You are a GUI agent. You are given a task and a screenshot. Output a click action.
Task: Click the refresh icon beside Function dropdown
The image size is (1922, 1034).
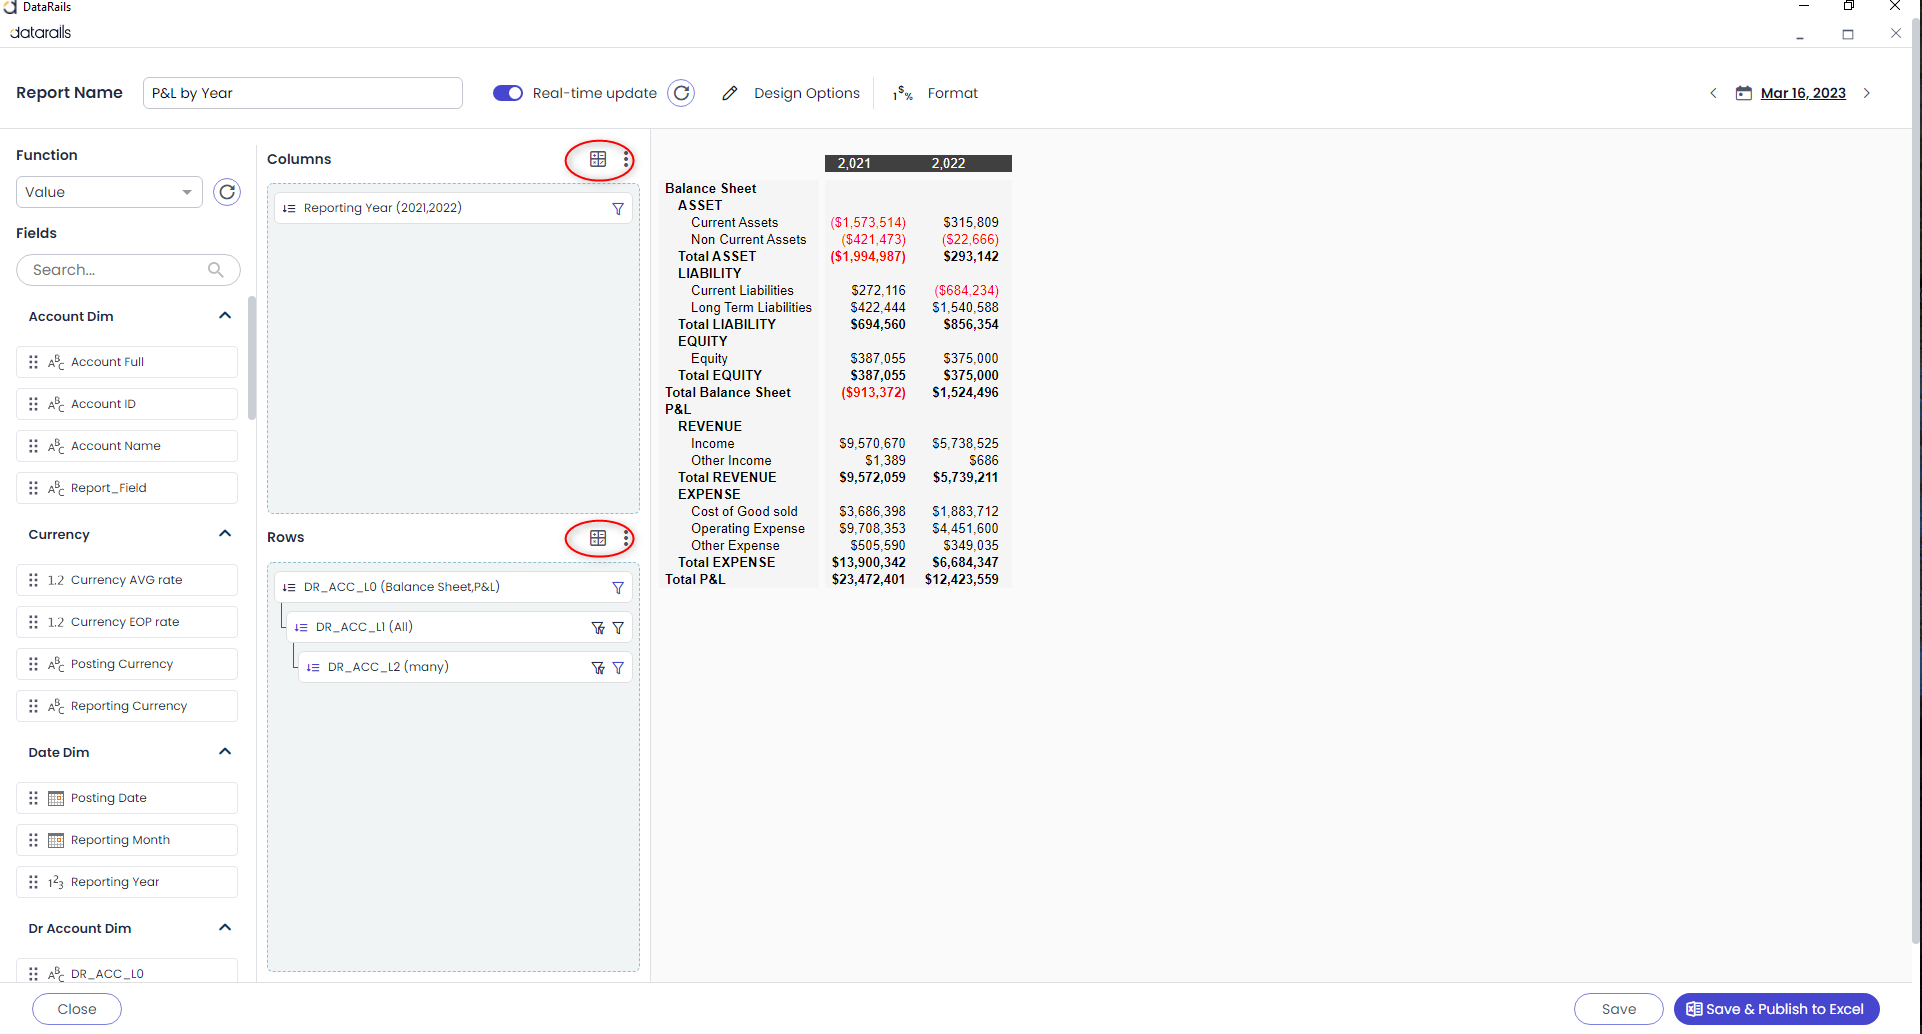[227, 192]
